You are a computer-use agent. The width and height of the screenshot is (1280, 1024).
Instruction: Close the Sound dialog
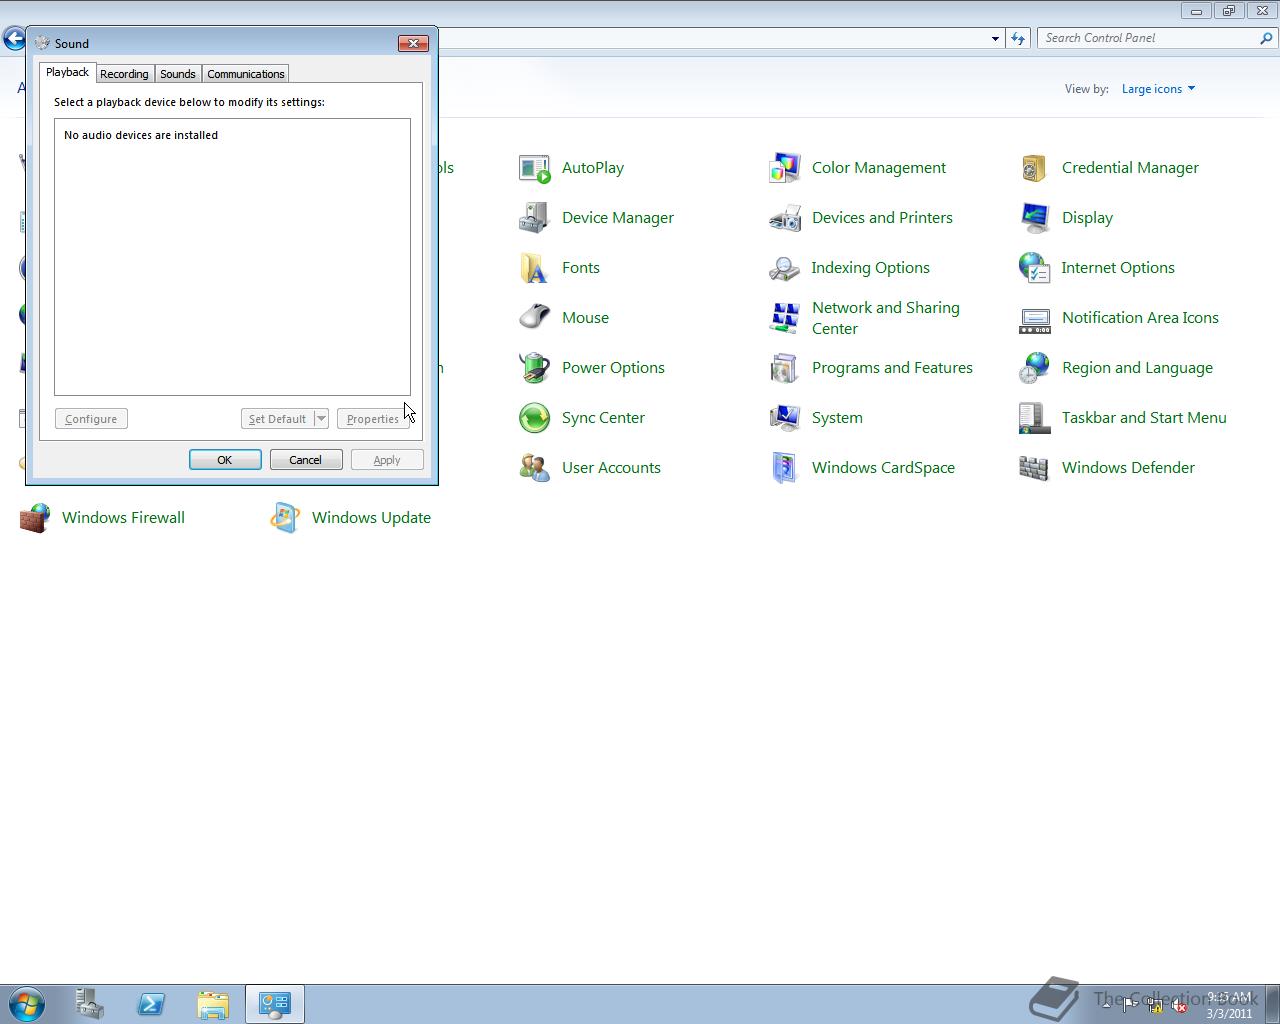413,43
